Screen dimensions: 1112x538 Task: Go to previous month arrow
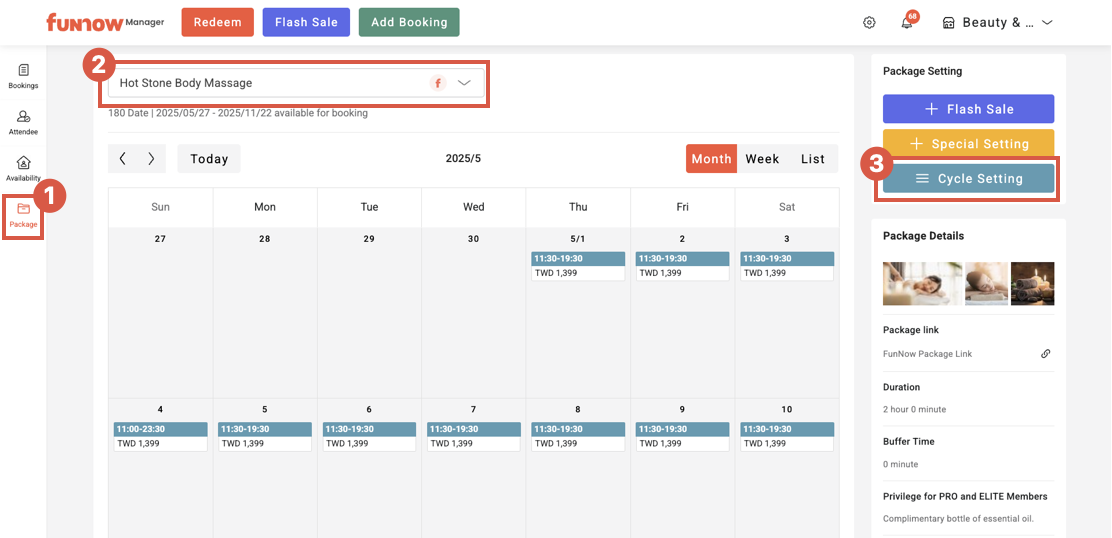123,158
